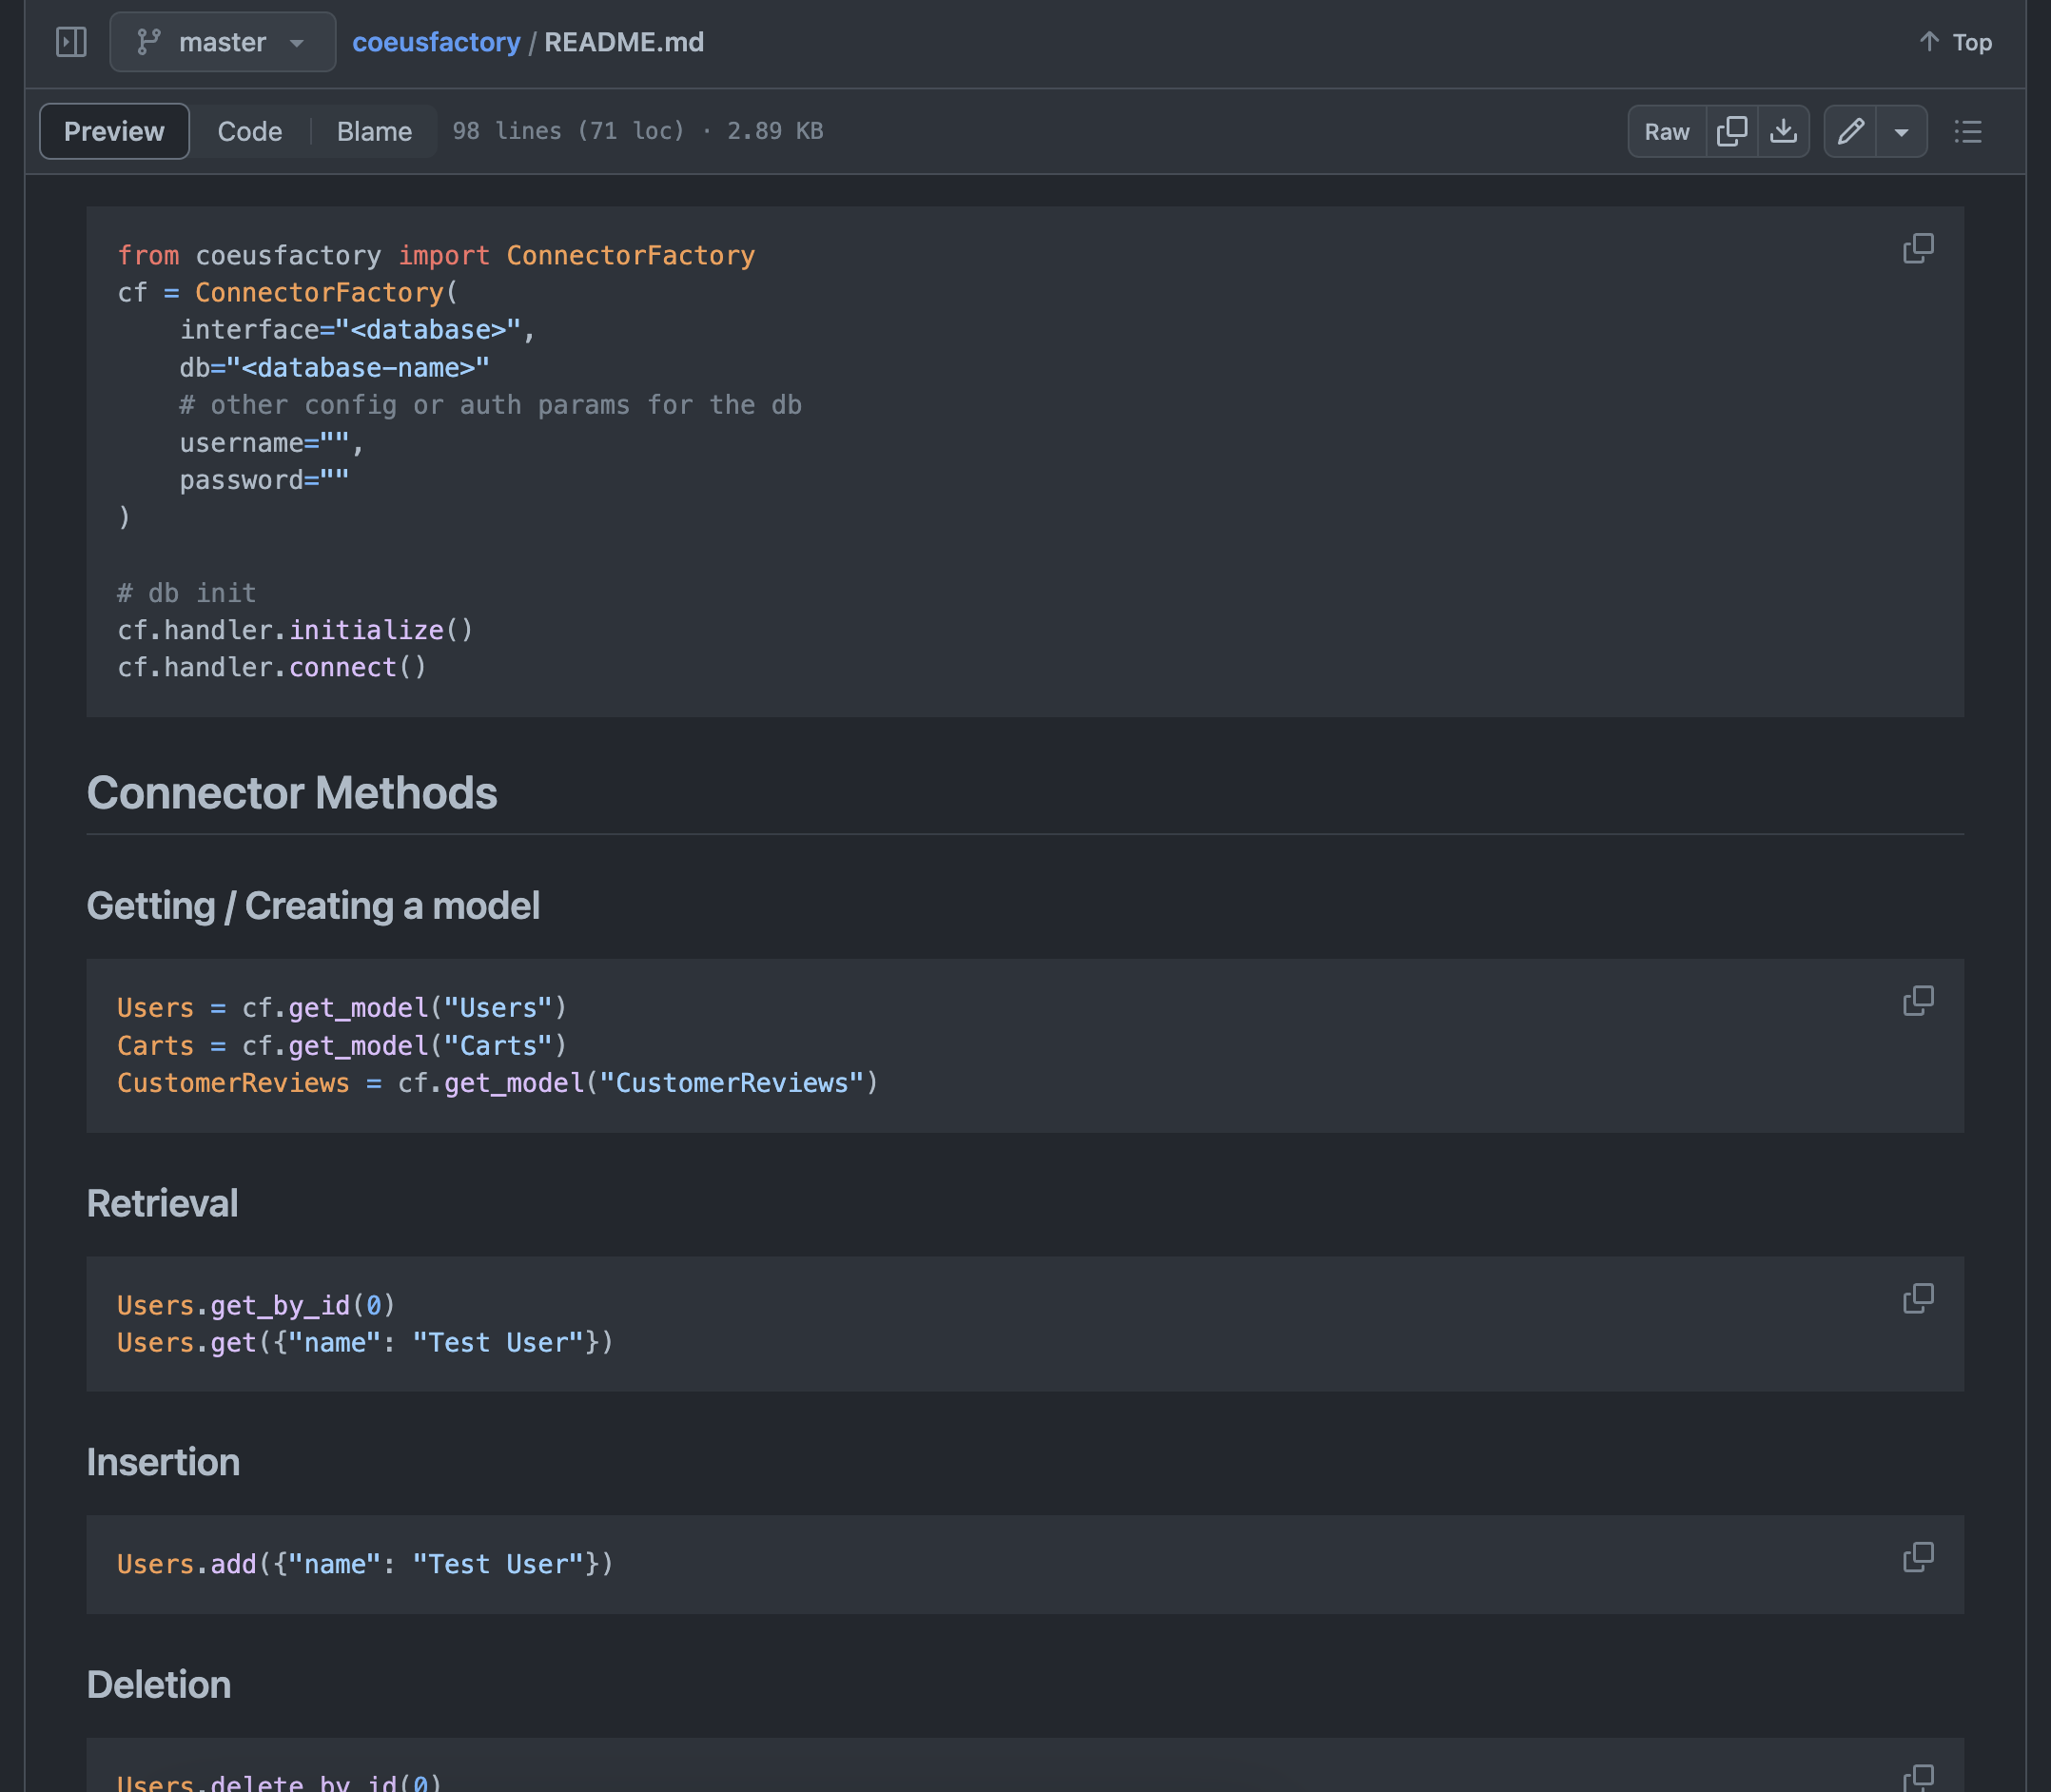The height and width of the screenshot is (1792, 2051).
Task: Click the Connector Methods heading
Action: point(291,793)
